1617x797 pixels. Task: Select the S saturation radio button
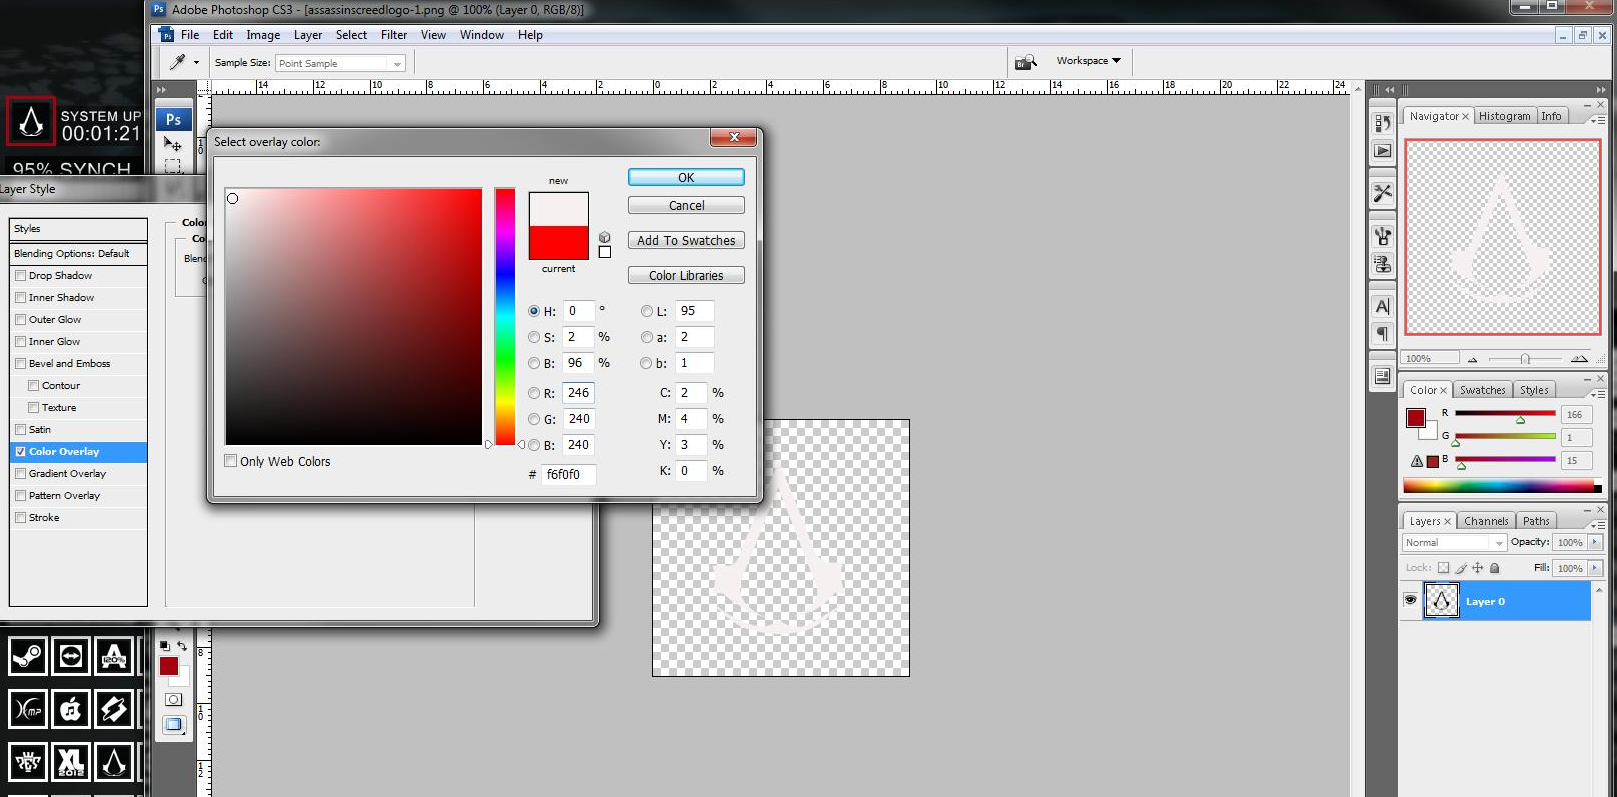click(533, 337)
